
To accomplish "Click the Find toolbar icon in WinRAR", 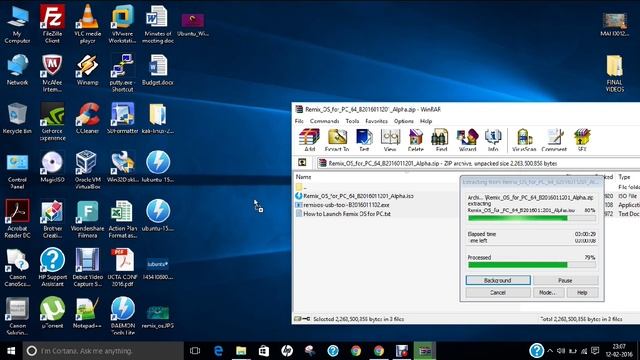I will click(x=441, y=140).
